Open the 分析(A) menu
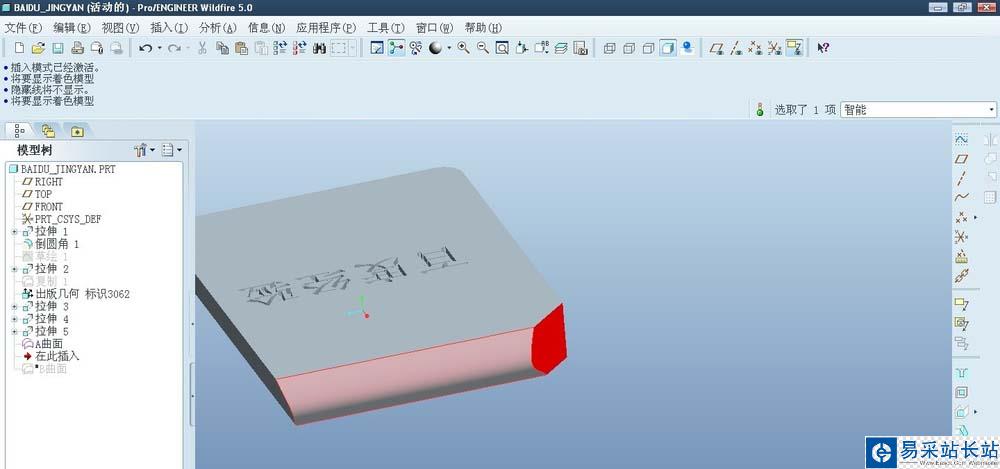 [217, 27]
